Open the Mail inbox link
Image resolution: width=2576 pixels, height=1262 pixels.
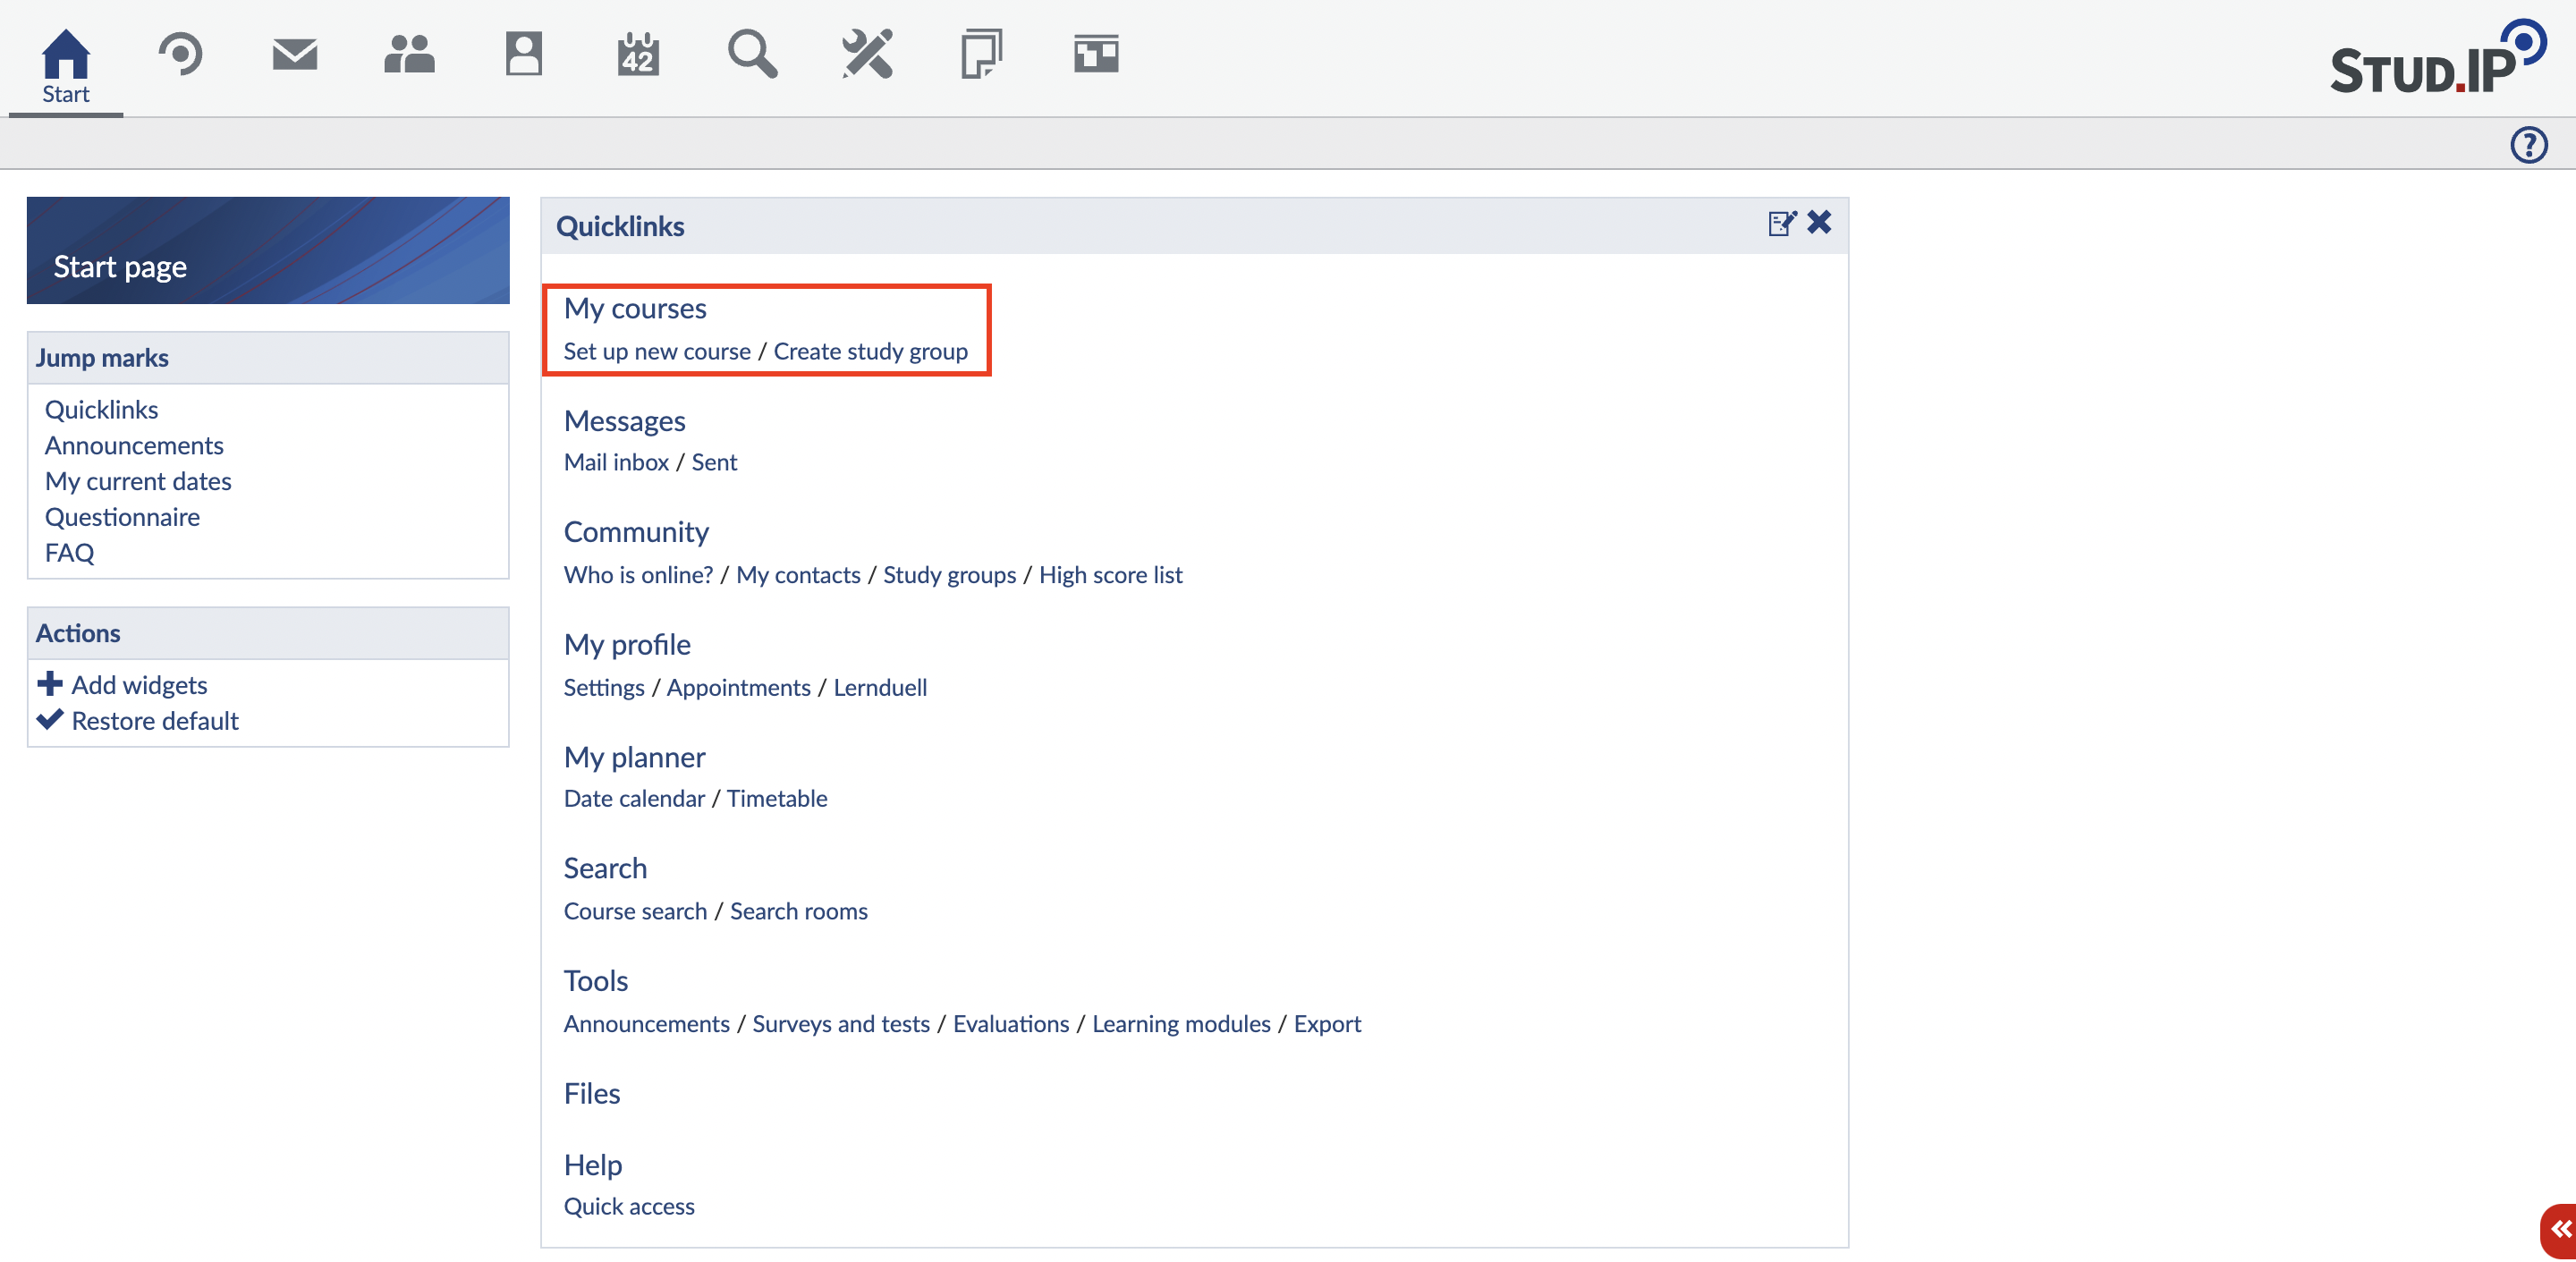pos(616,462)
